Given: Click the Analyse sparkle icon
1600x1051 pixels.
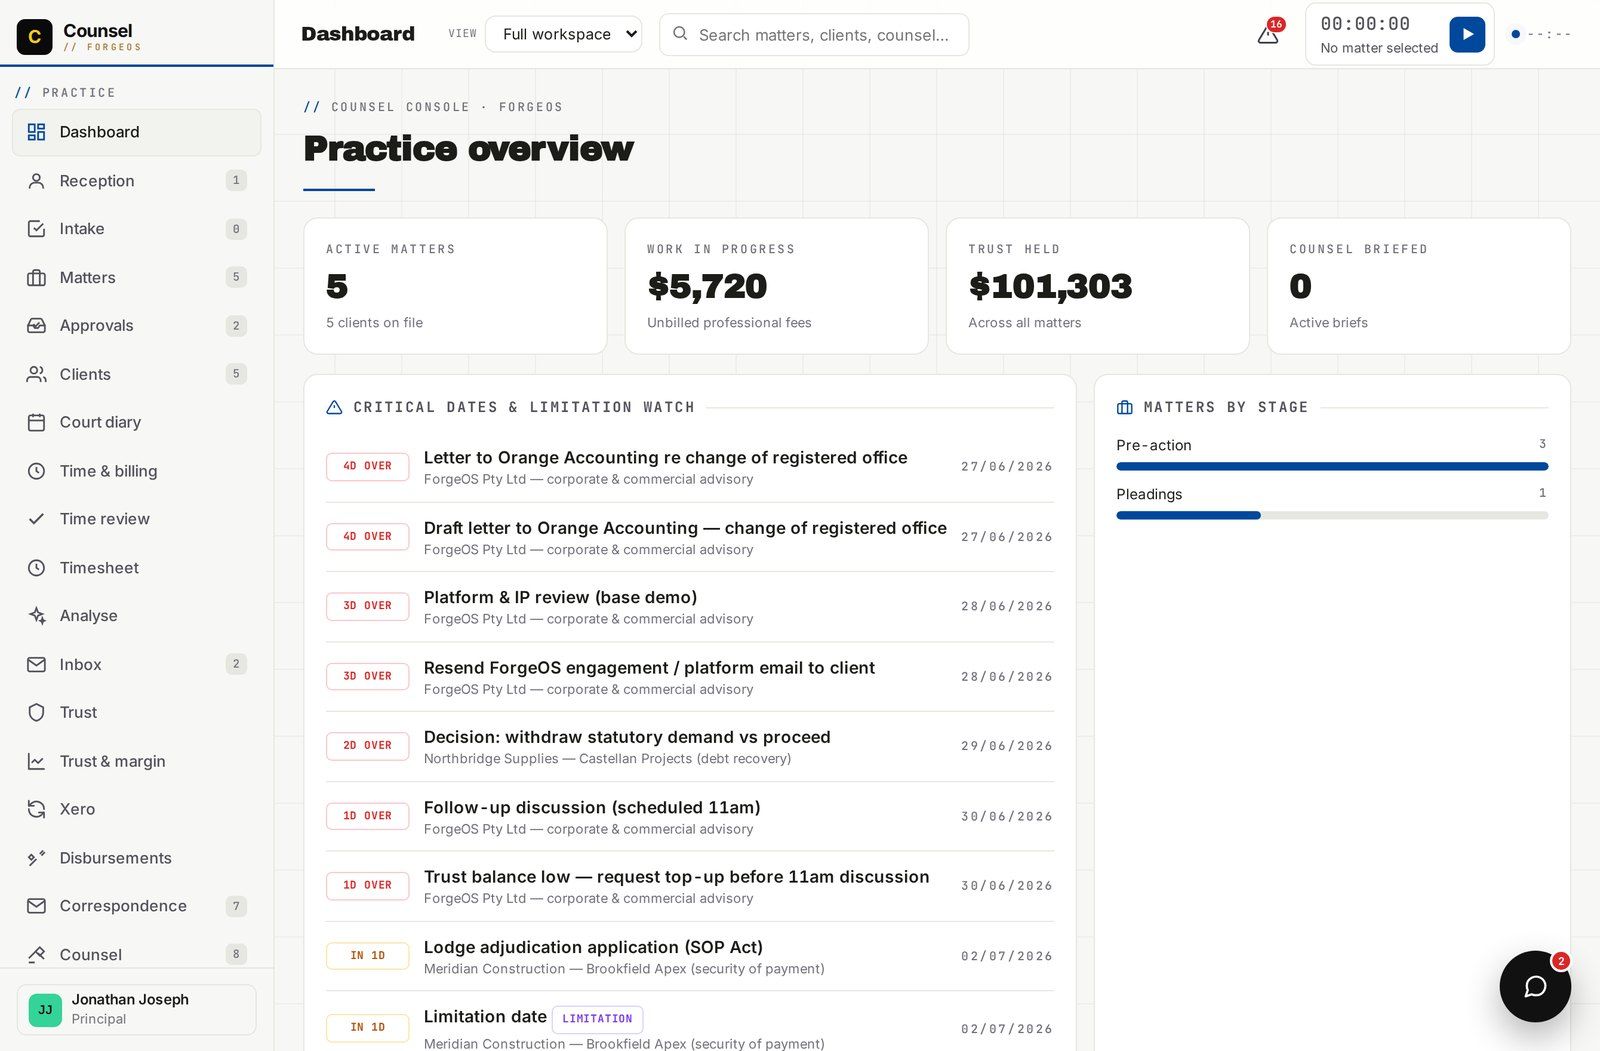Looking at the screenshot, I should [36, 616].
